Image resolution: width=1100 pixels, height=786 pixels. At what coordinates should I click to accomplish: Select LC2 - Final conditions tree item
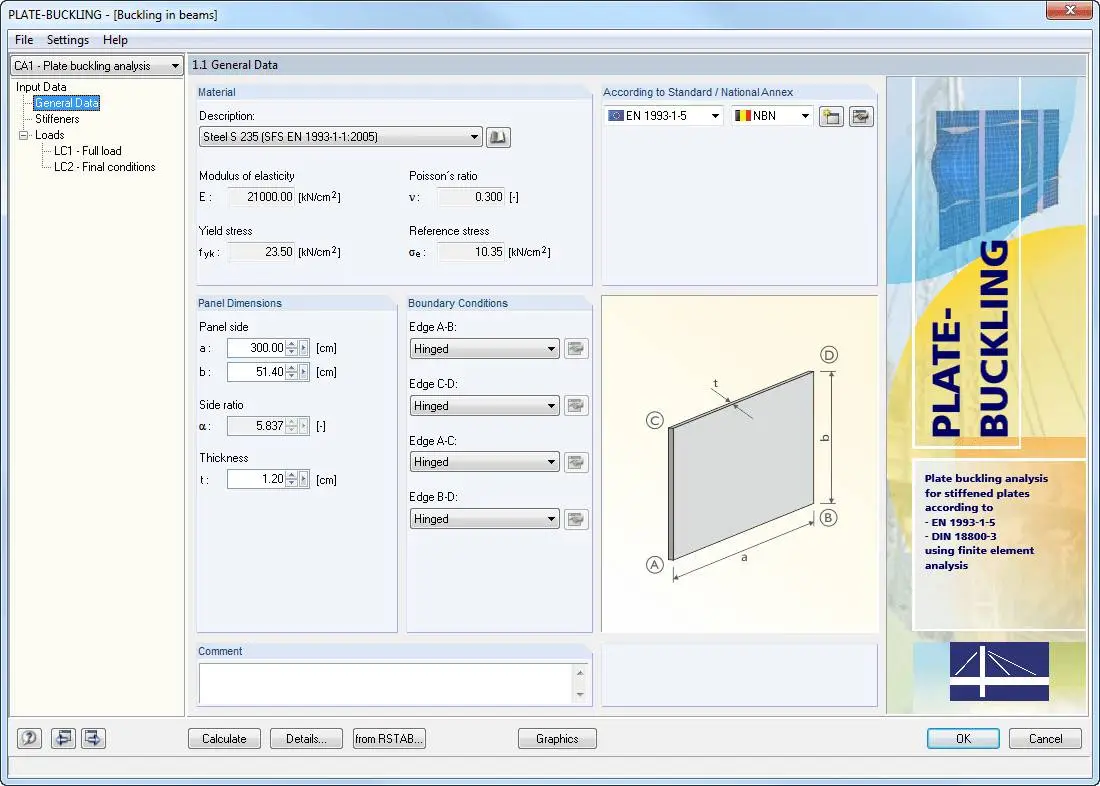coord(105,167)
